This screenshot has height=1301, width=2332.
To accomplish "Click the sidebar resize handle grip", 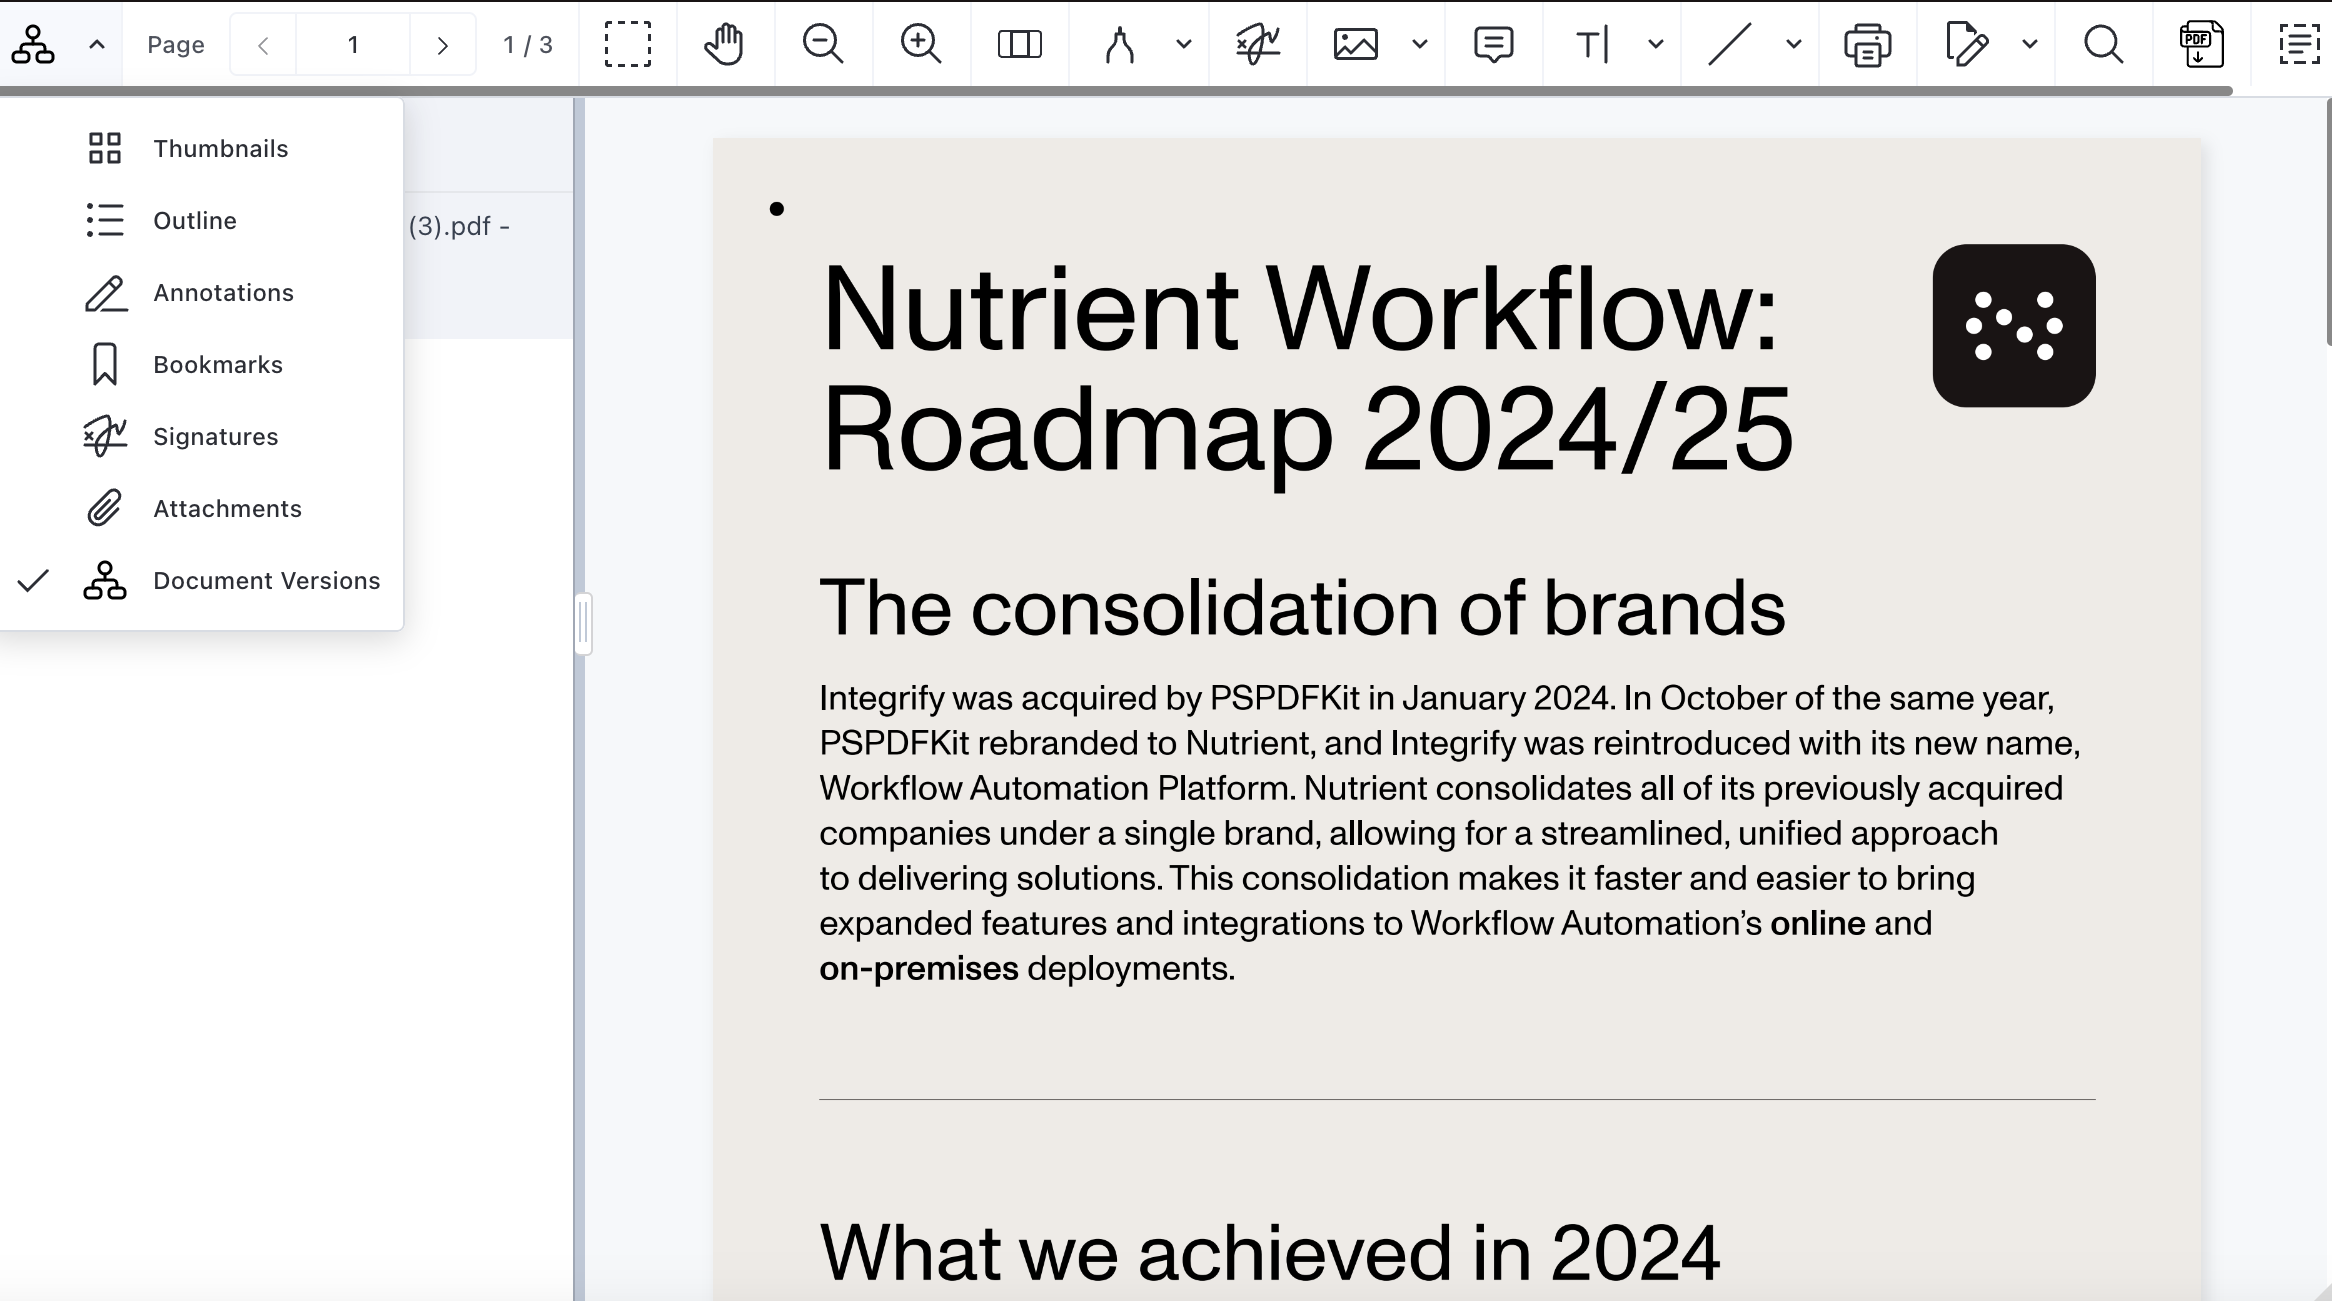I will click(x=584, y=624).
